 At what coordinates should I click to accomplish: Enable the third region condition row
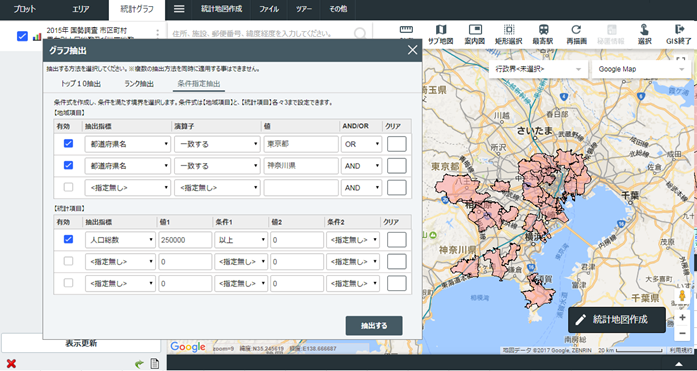pyautogui.click(x=68, y=187)
